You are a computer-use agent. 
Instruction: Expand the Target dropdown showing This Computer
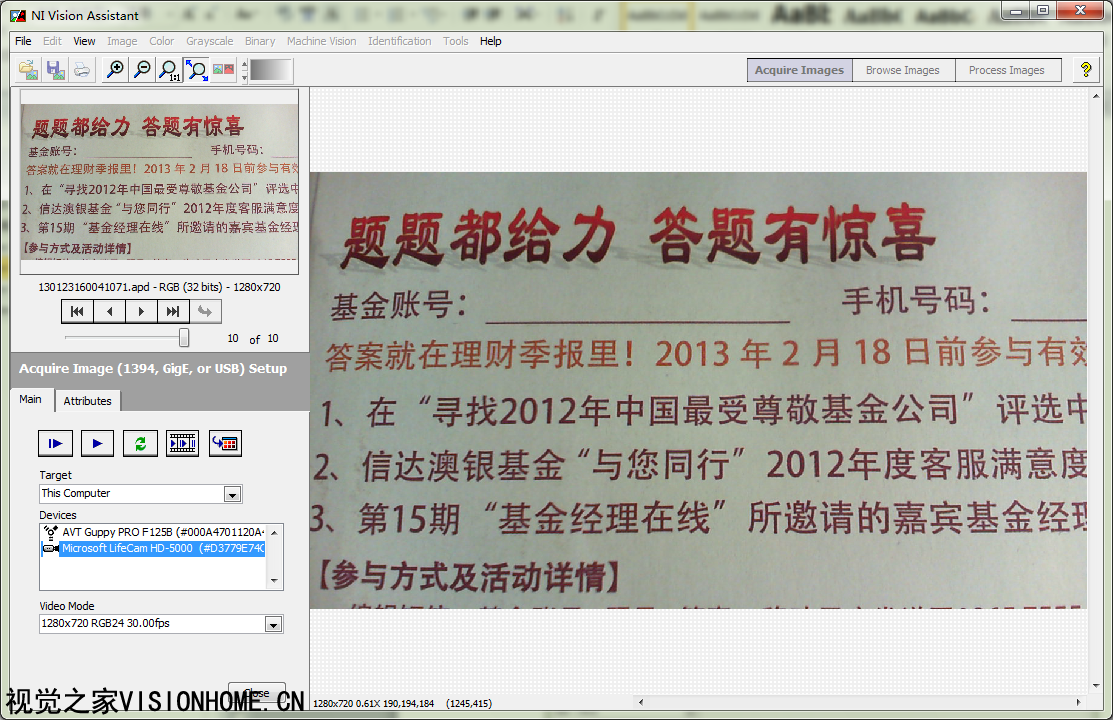(232, 494)
